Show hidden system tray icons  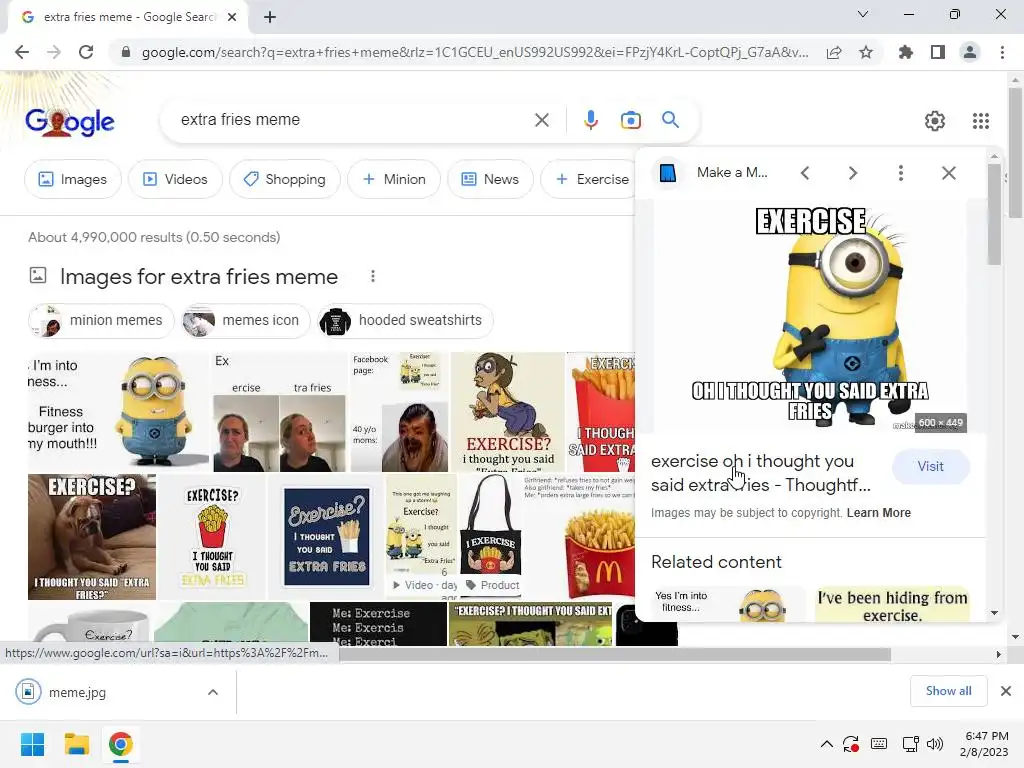826,744
